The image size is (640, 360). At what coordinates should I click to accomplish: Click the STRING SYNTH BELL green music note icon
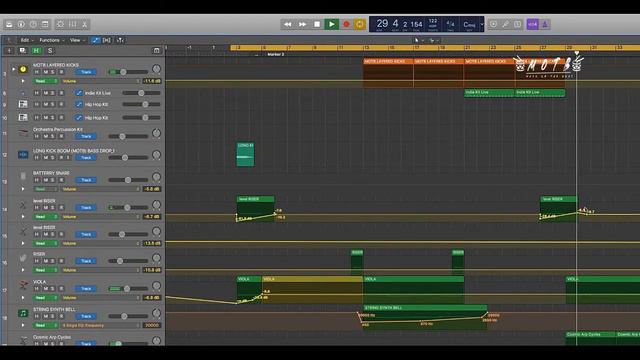[x=23, y=313]
